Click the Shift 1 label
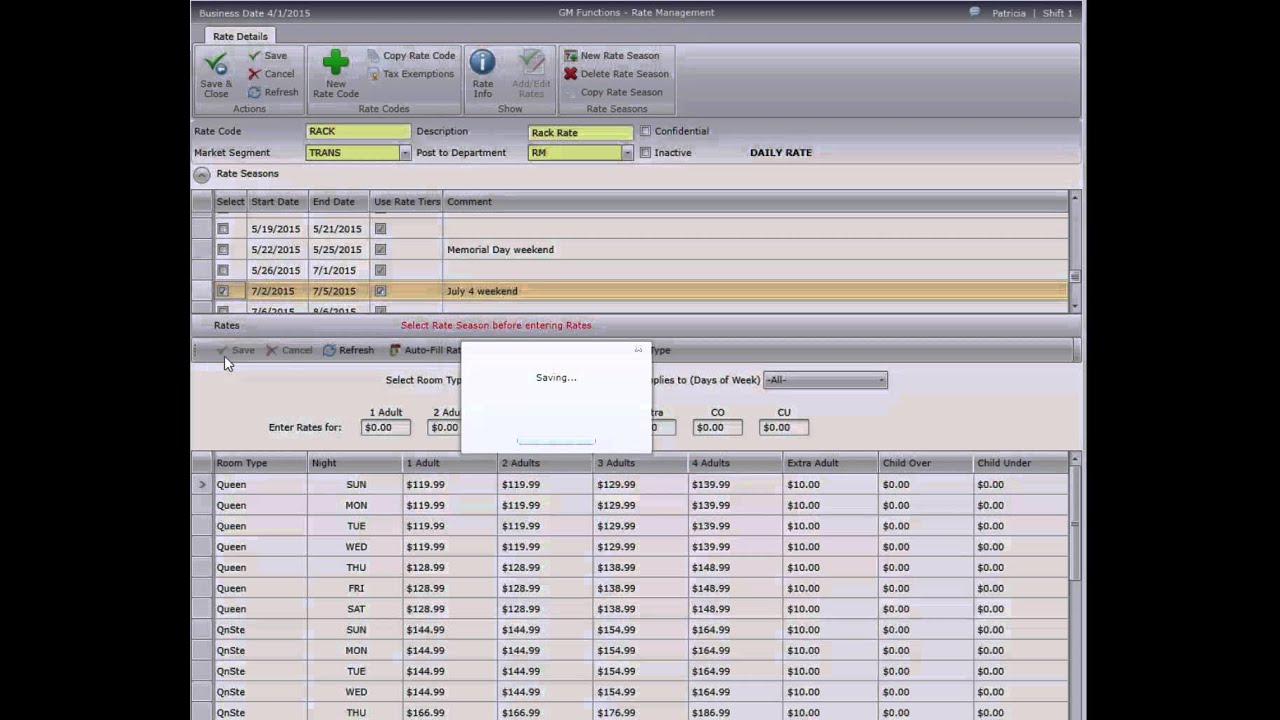Image resolution: width=1280 pixels, height=720 pixels. 1057,13
